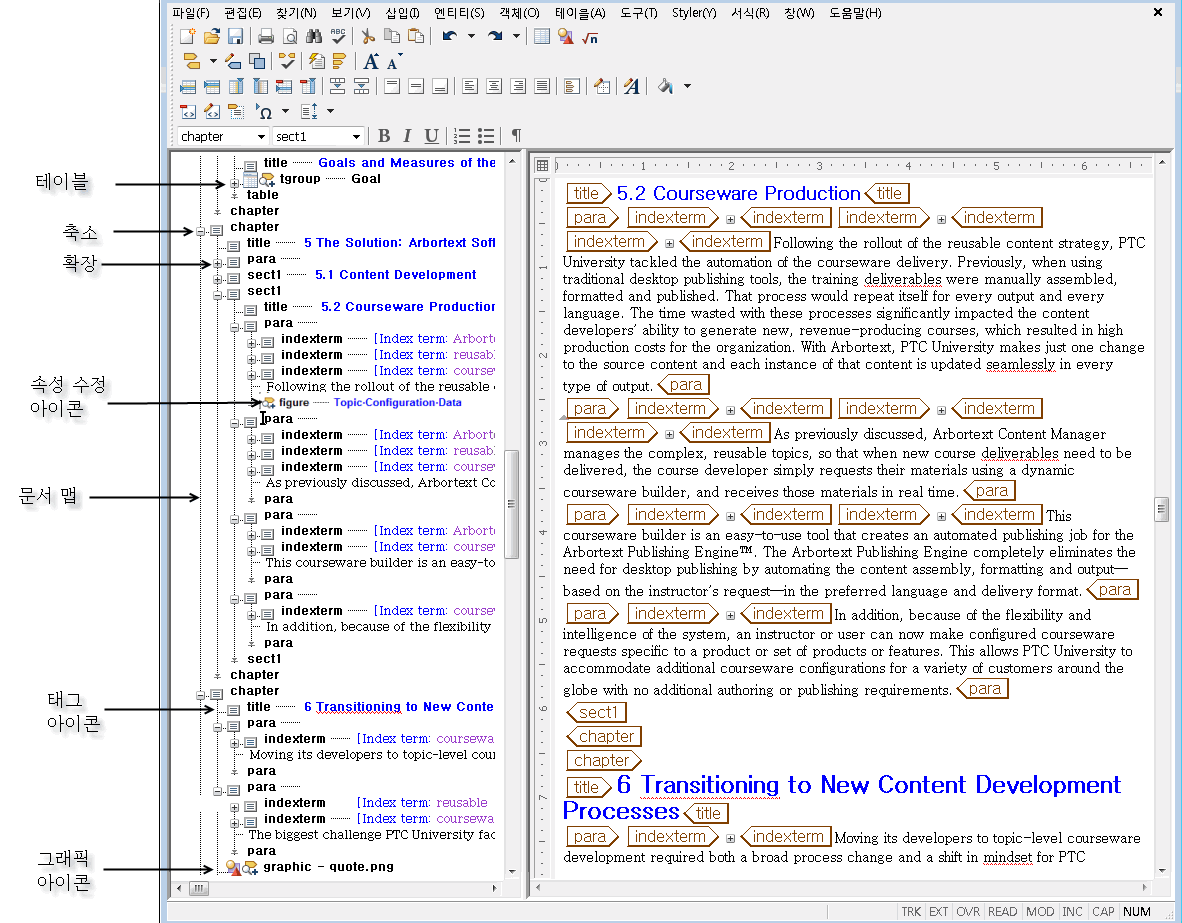Open Print Preview from the toolbar

point(289,36)
